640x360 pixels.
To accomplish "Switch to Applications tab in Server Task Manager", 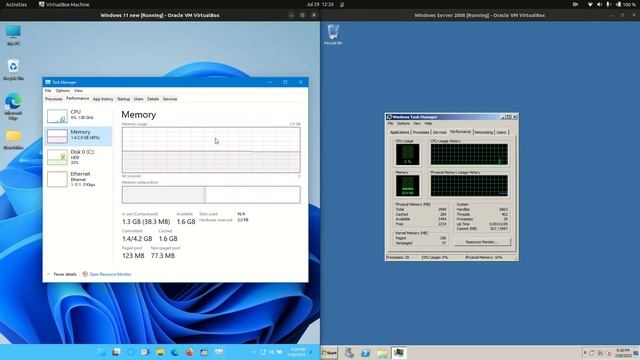I will pos(399,132).
